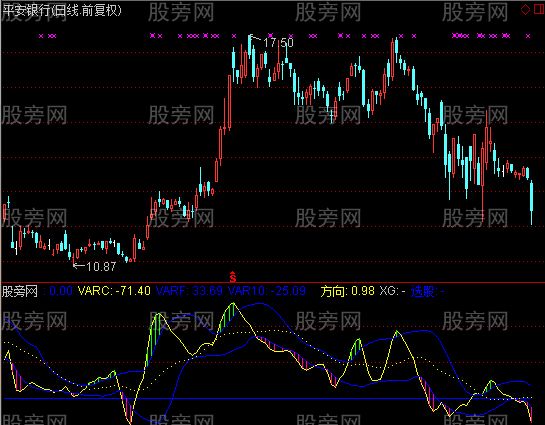Click the red S marker on the axis

click(x=233, y=277)
